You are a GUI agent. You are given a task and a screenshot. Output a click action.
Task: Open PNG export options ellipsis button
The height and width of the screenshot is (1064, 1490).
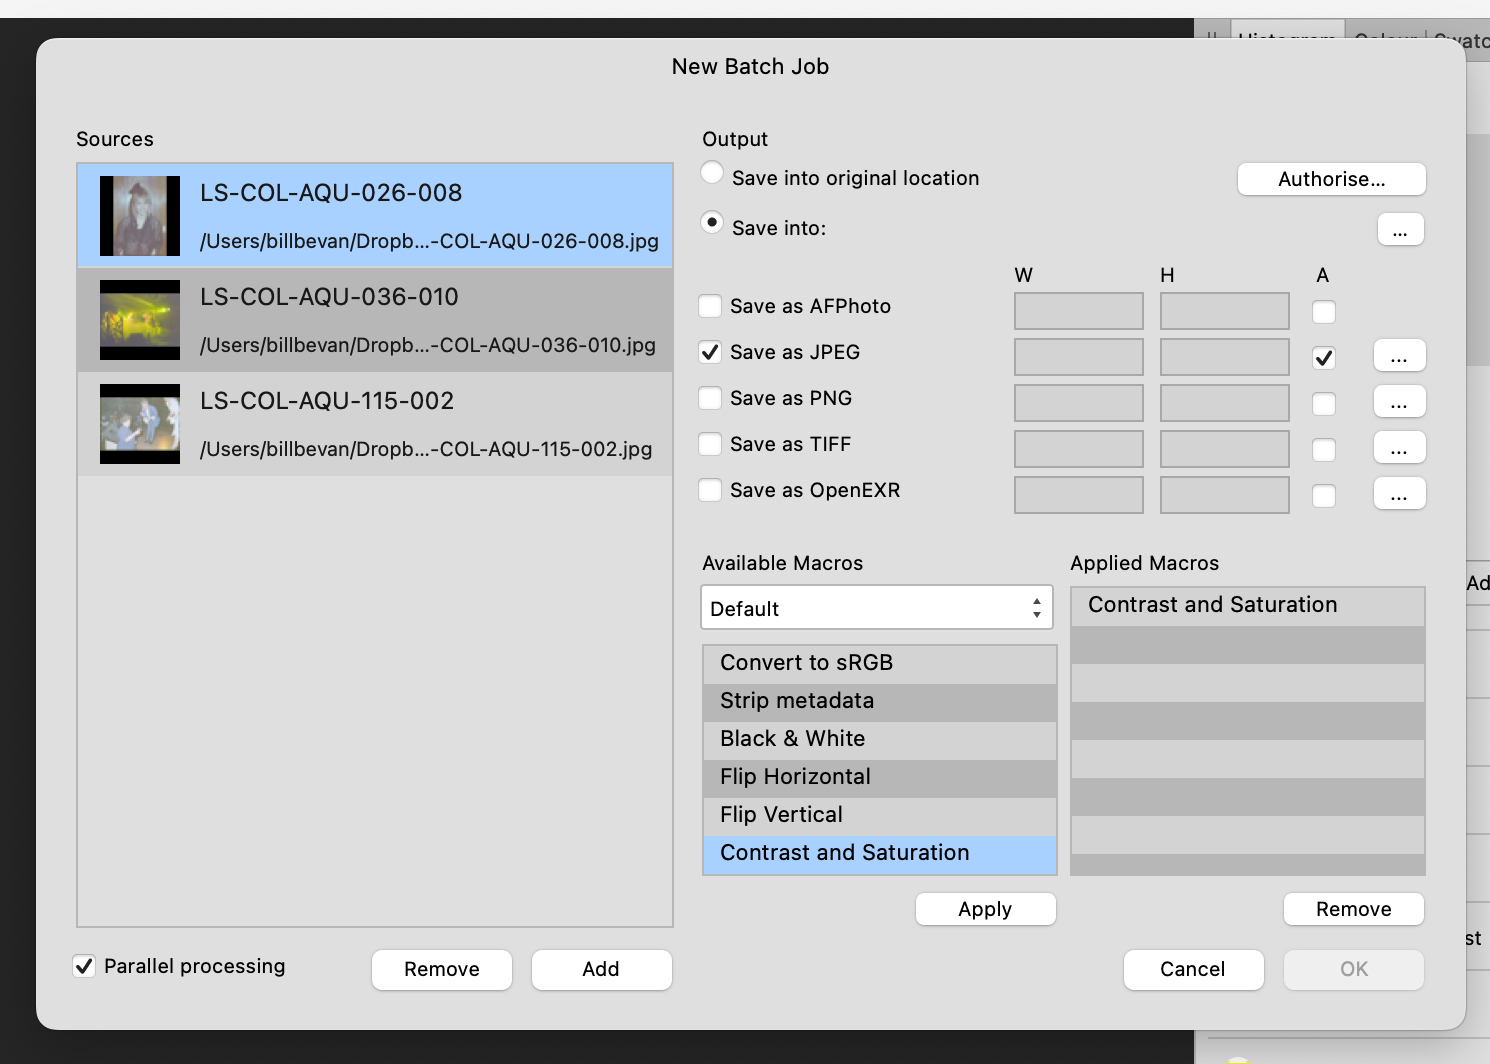(1399, 402)
